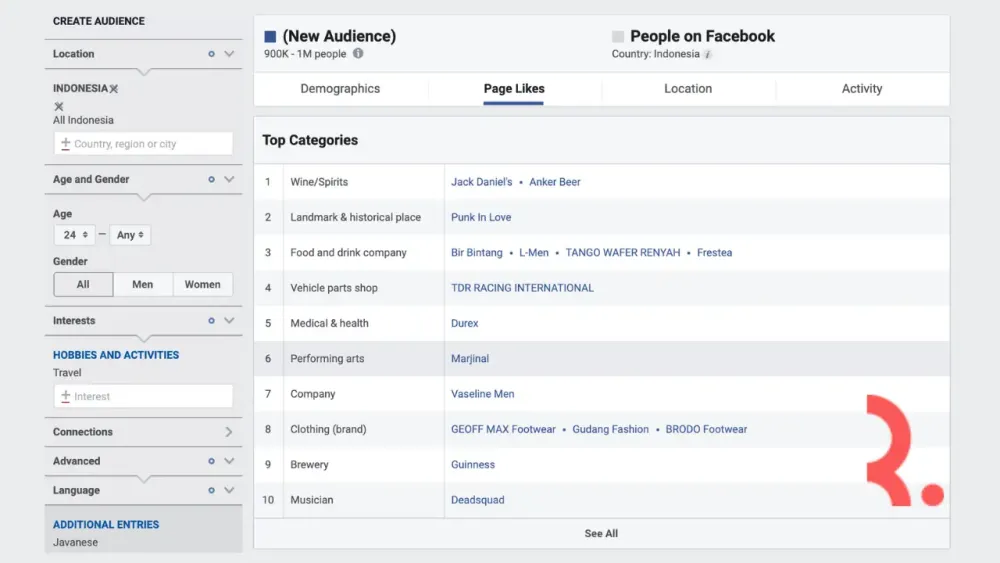Click the Language section circle icon
The width and height of the screenshot is (1000, 563).
211,490
